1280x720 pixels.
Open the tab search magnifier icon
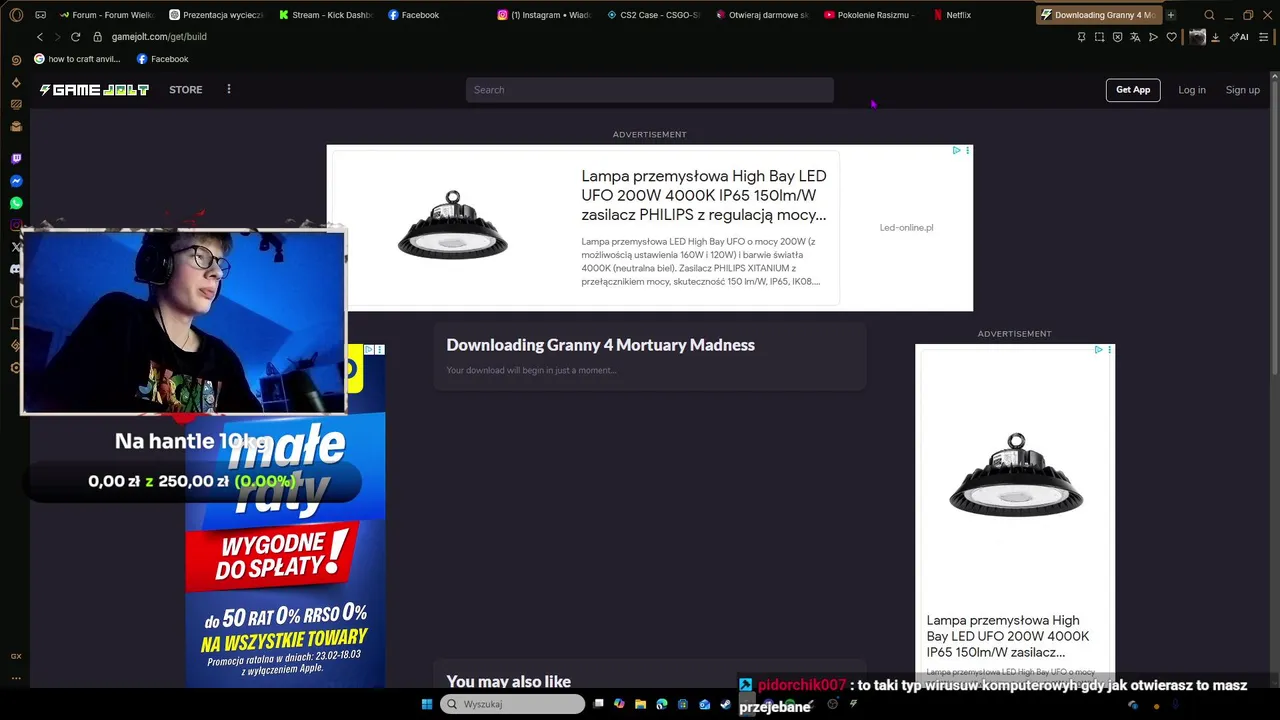(1209, 15)
